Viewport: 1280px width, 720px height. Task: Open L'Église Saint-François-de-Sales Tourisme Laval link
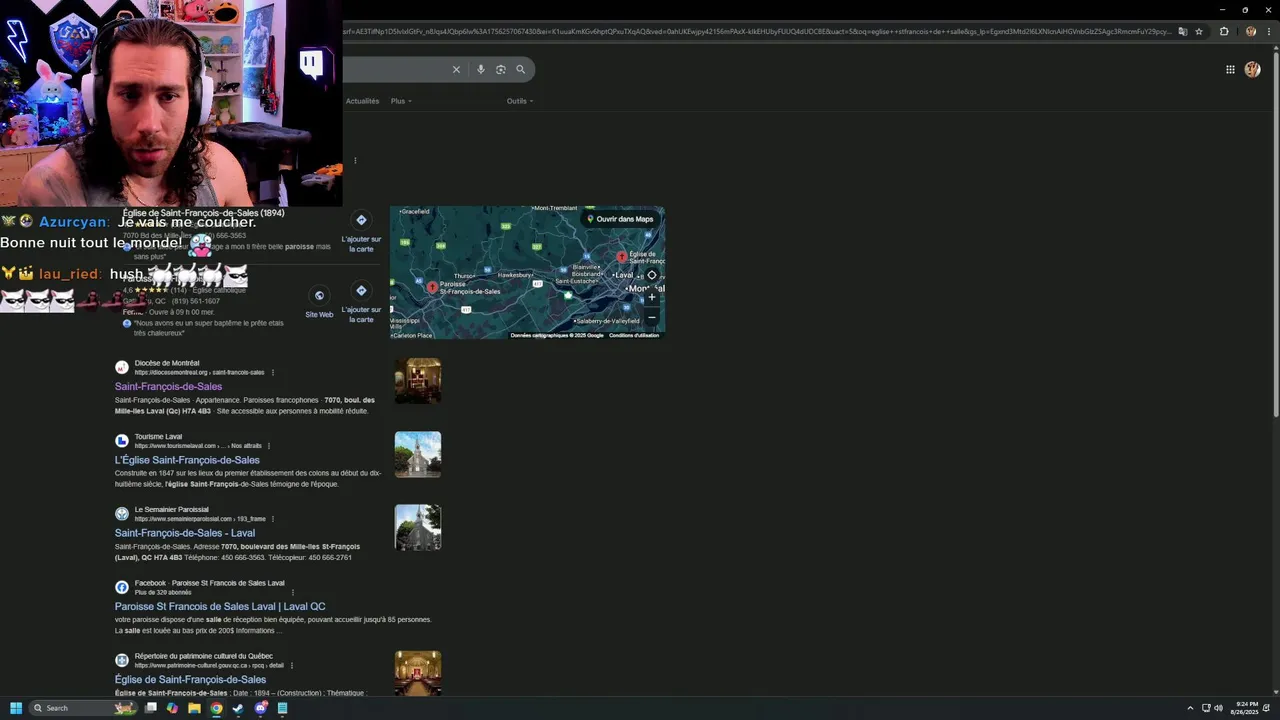pos(187,460)
